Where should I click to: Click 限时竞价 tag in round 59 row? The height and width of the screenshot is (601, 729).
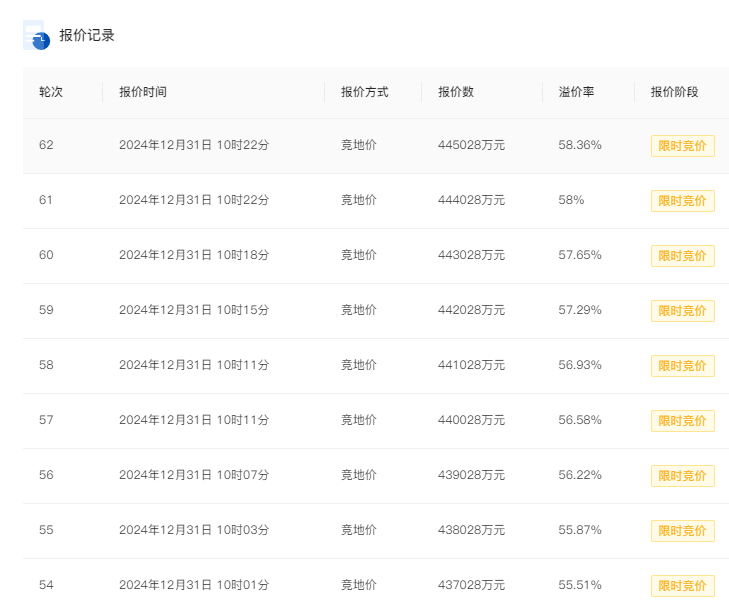point(683,311)
